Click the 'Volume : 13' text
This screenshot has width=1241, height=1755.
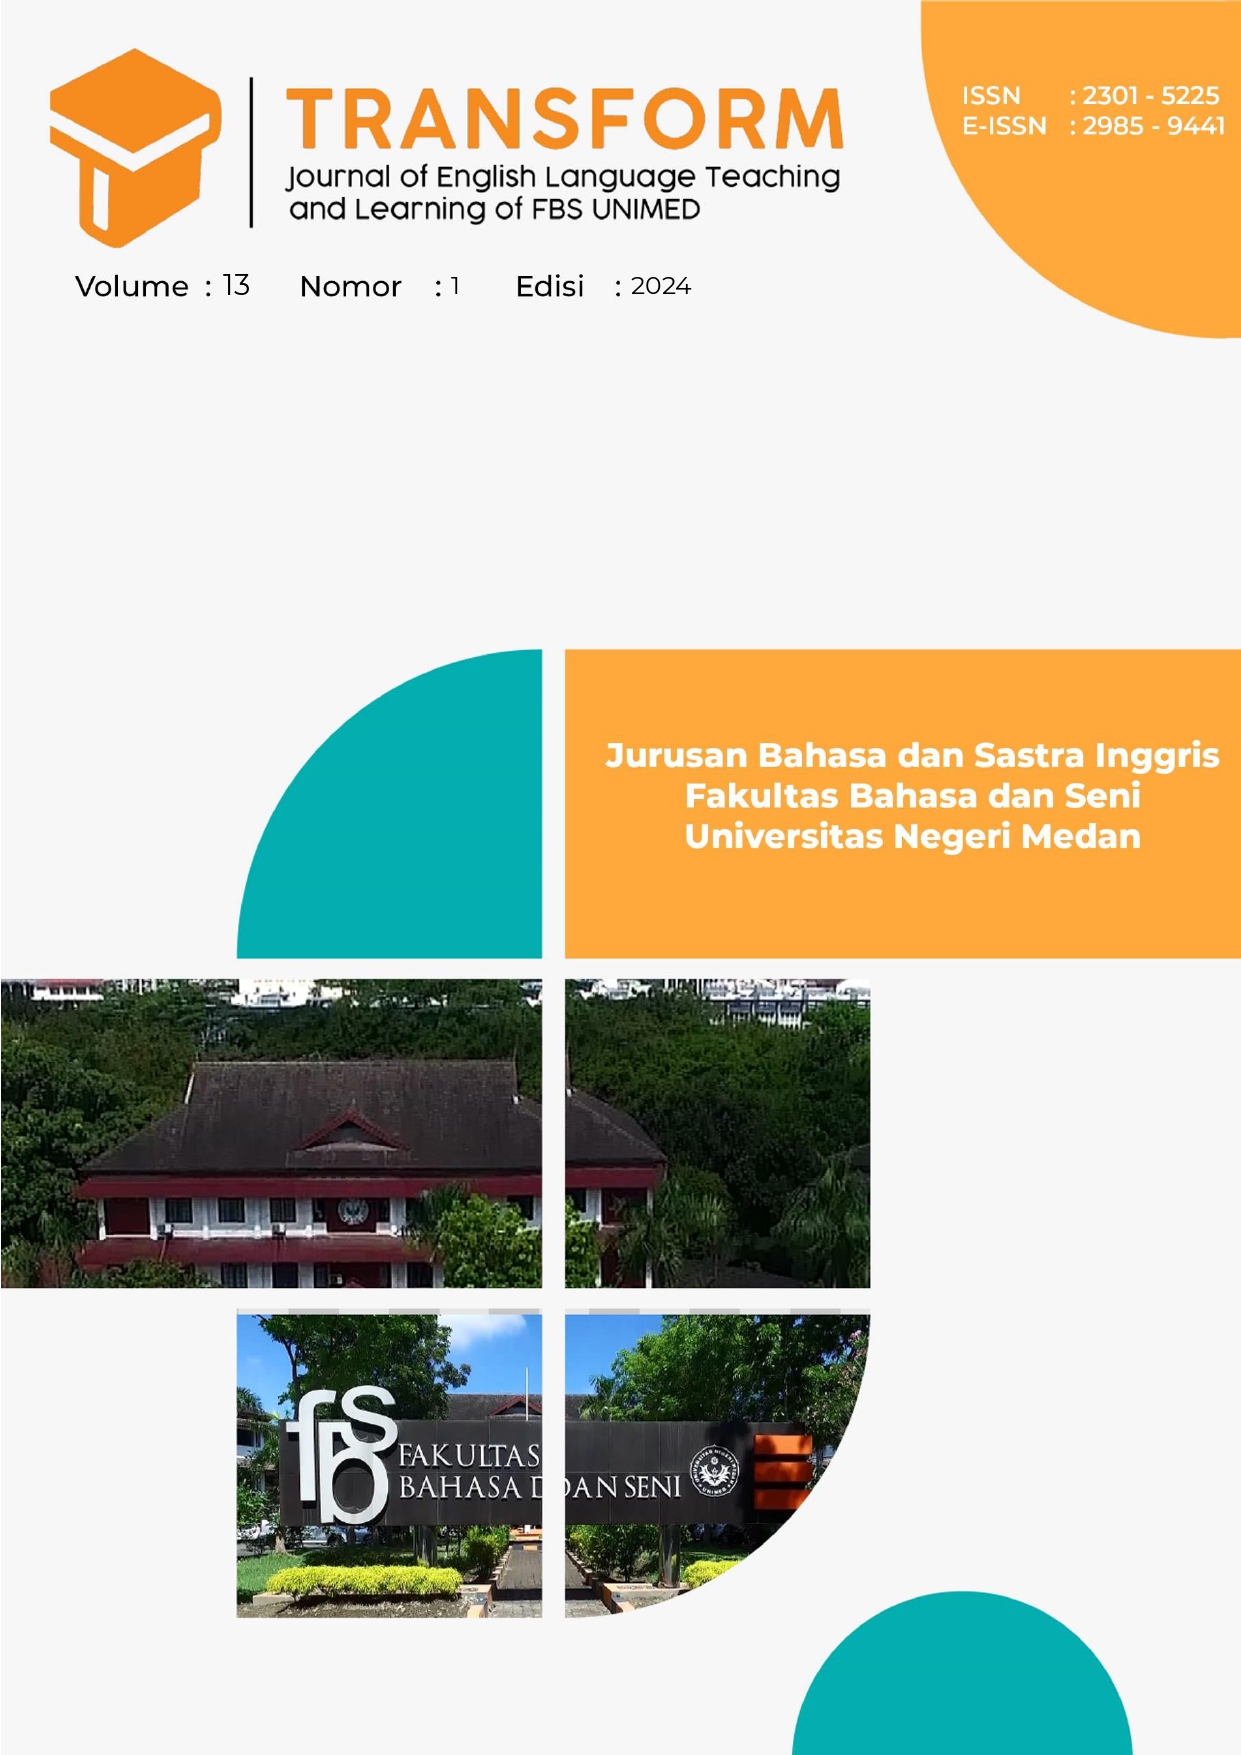tap(162, 286)
